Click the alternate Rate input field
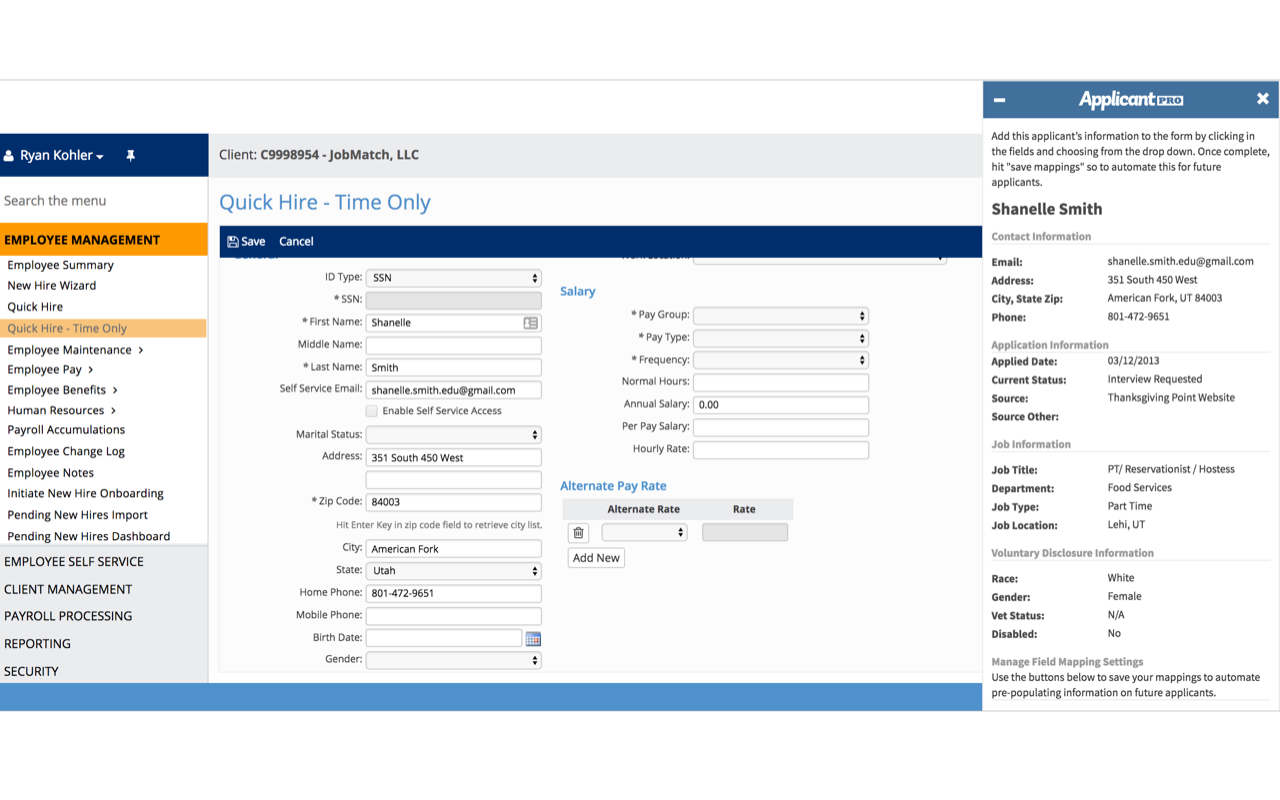 744,532
